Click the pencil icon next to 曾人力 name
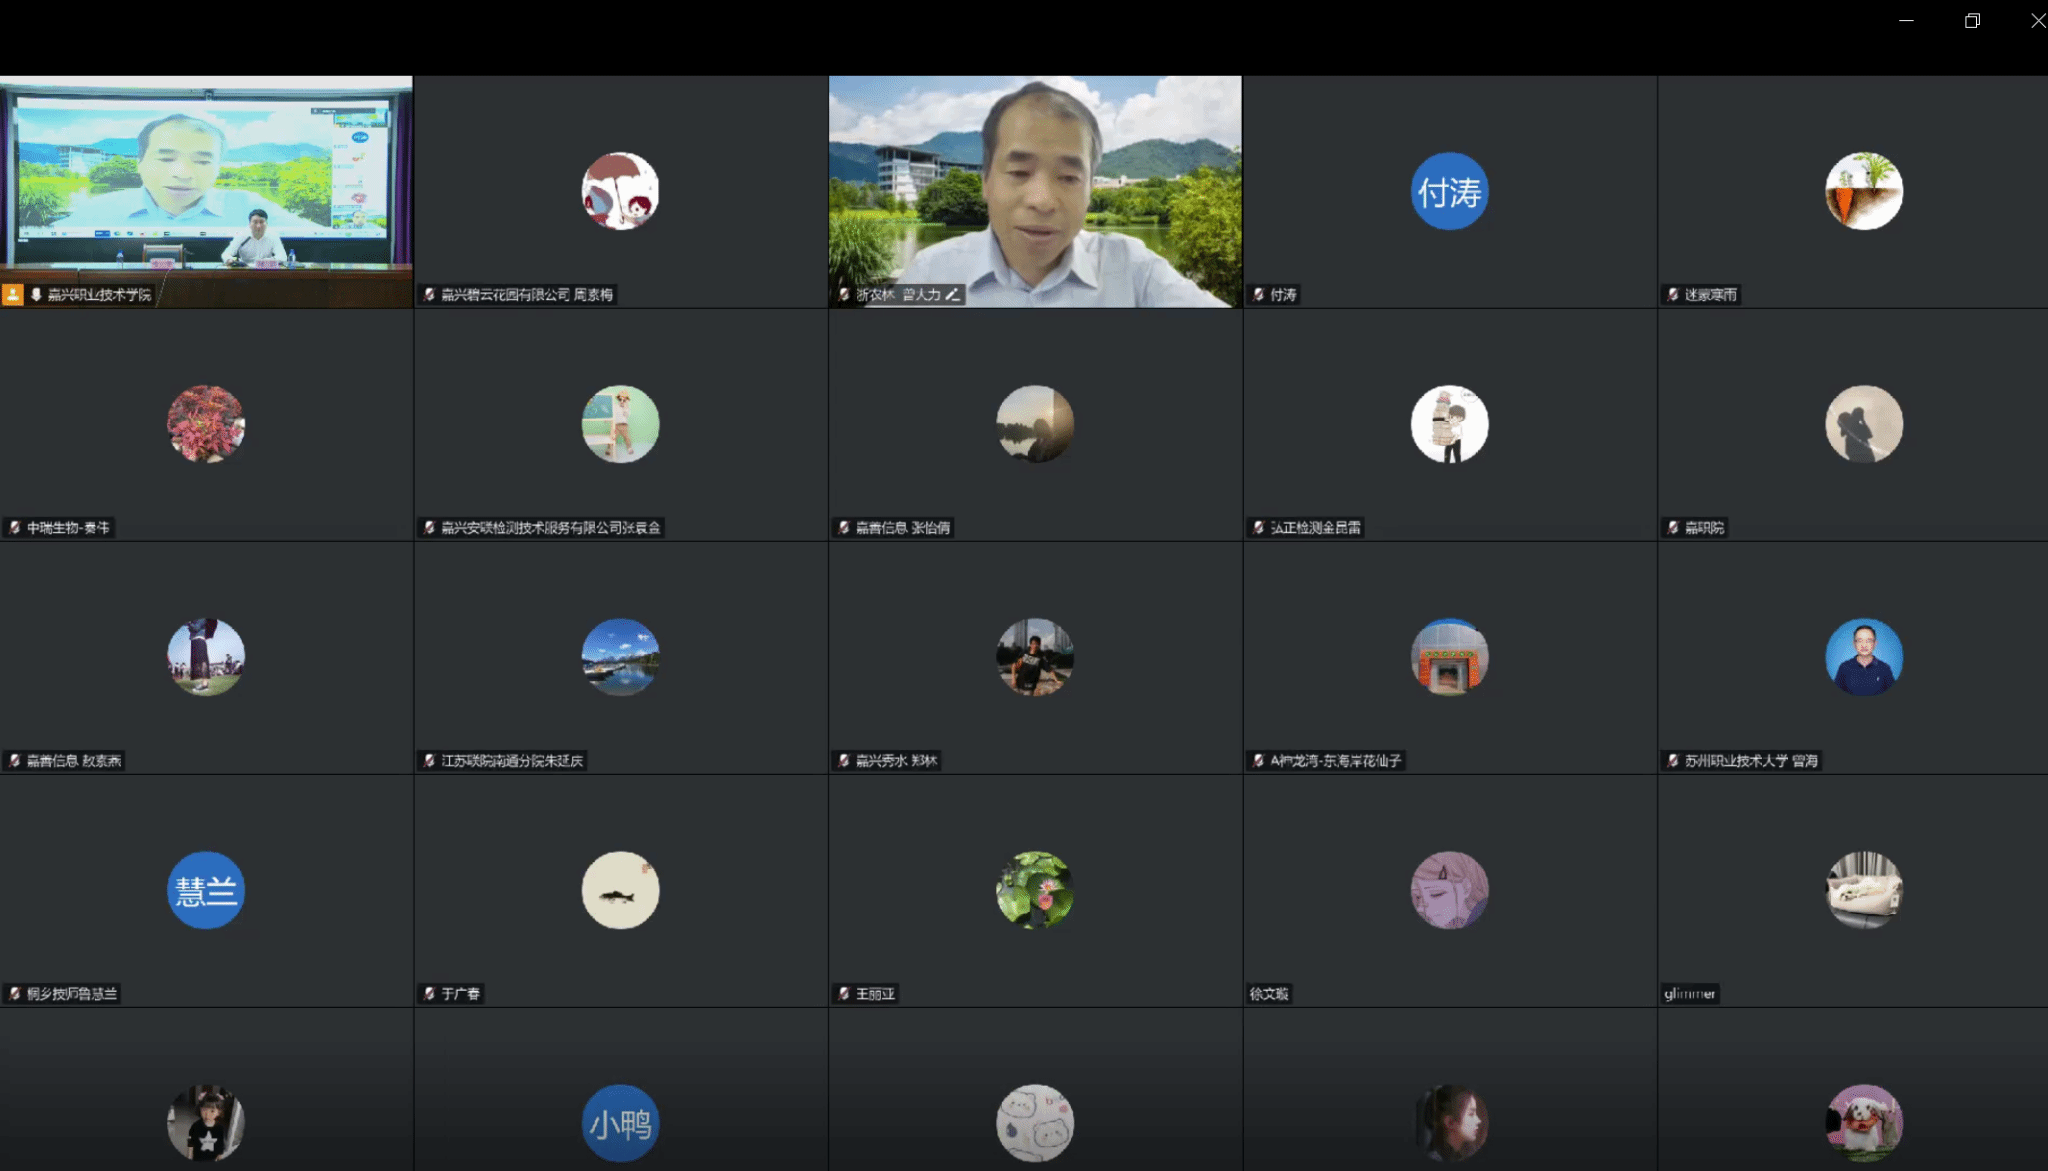Screen dimensions: 2048x1171 coord(953,294)
